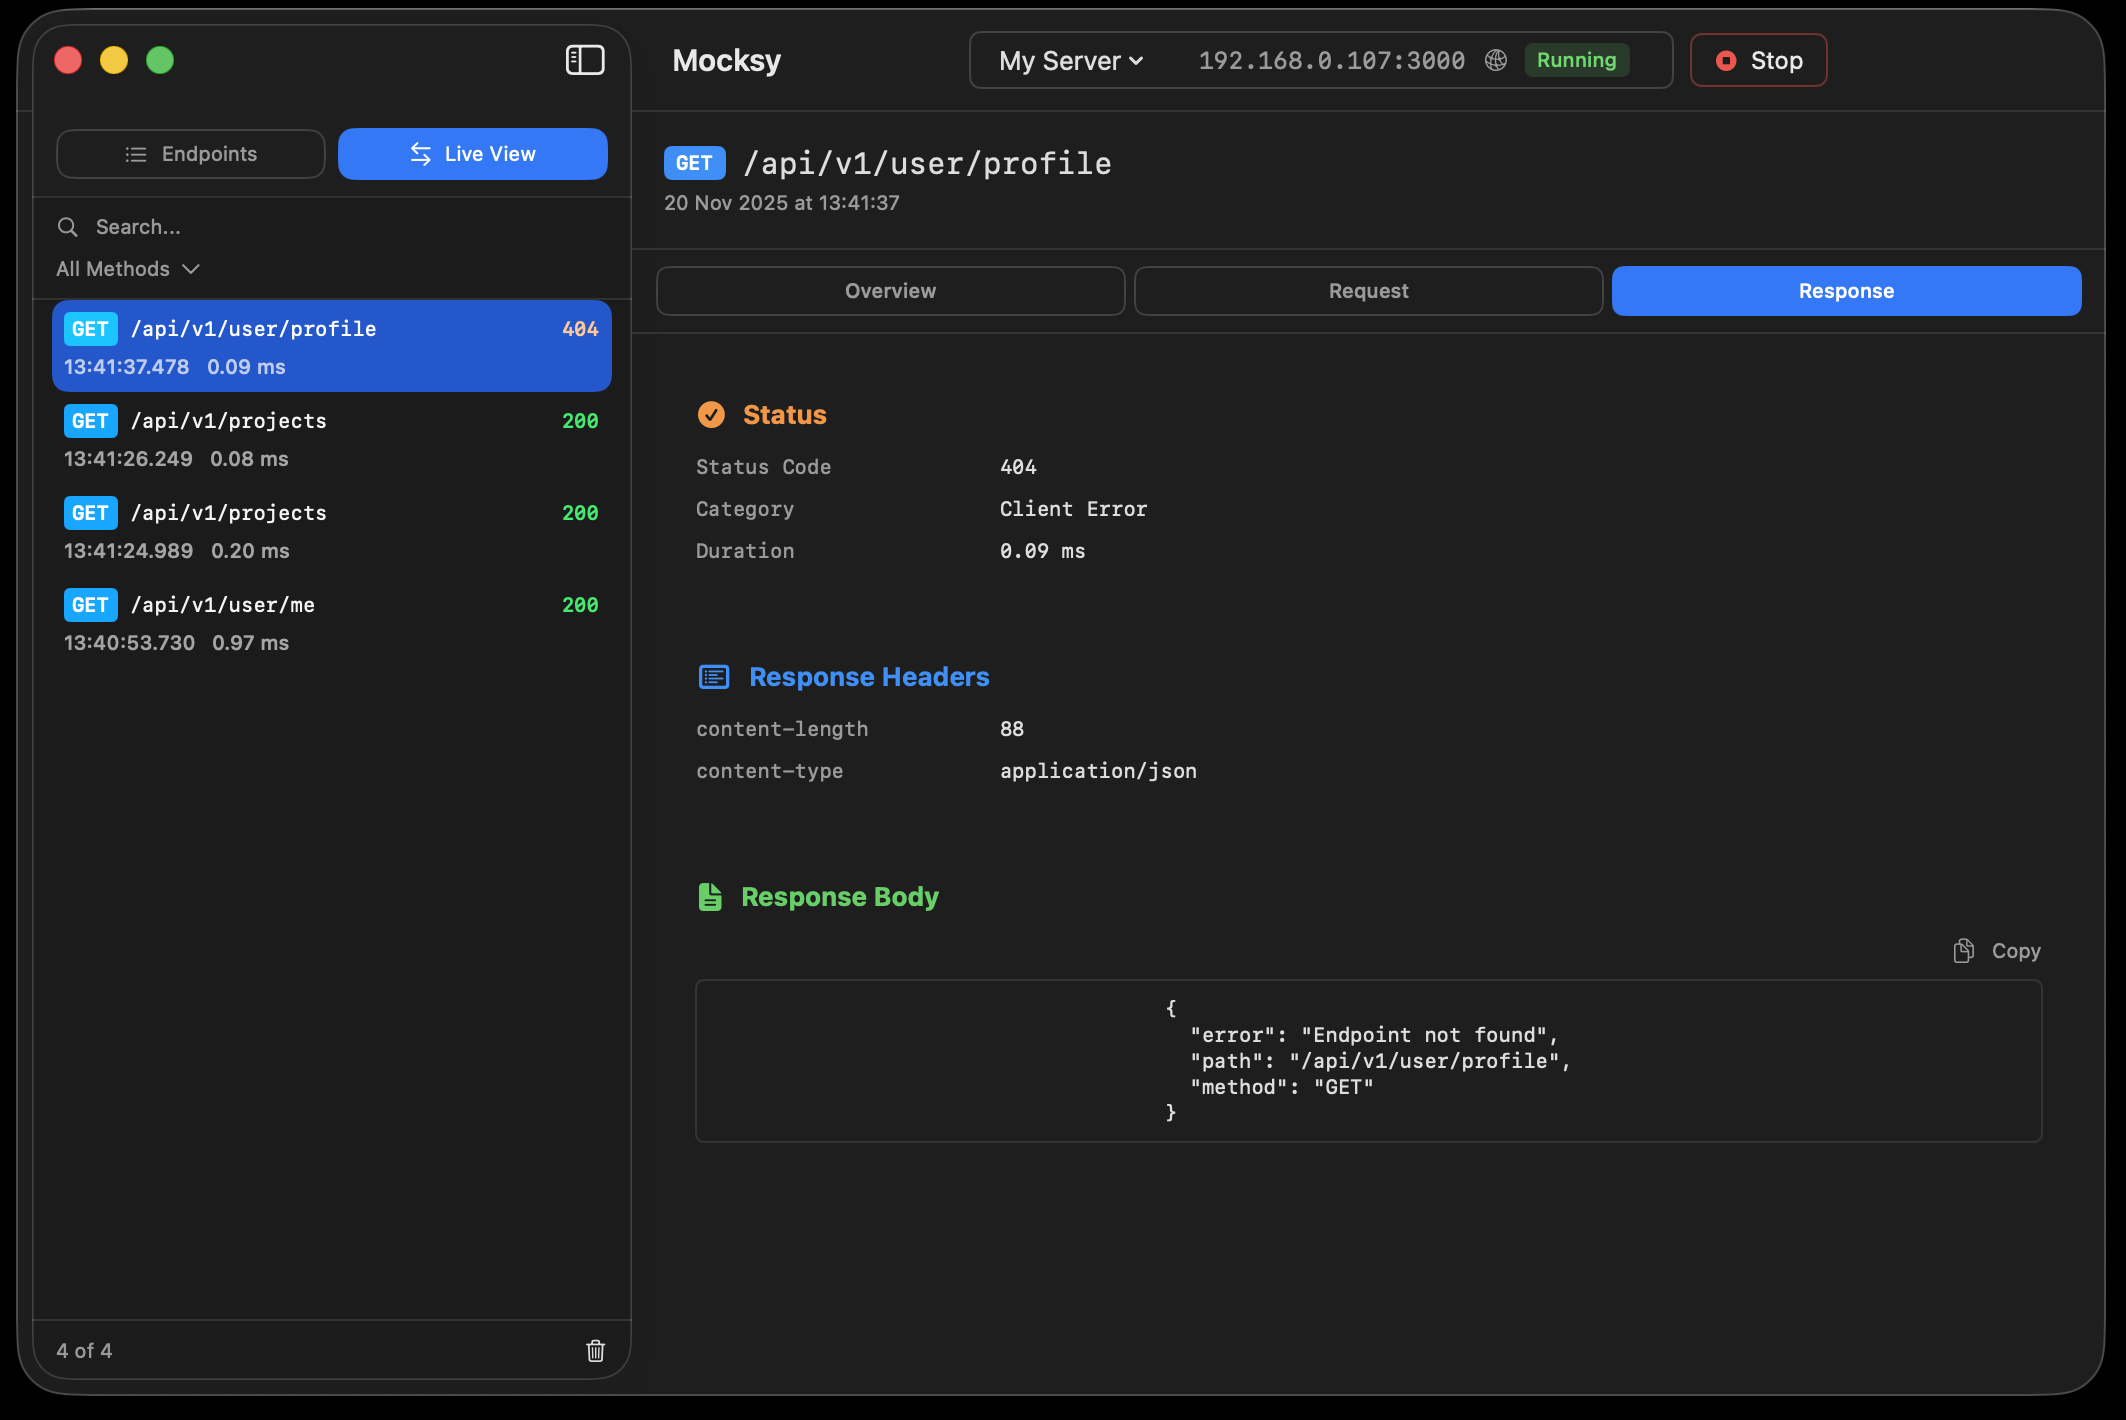The height and width of the screenshot is (1420, 2126).
Task: Stop the running server
Action: click(x=1757, y=60)
